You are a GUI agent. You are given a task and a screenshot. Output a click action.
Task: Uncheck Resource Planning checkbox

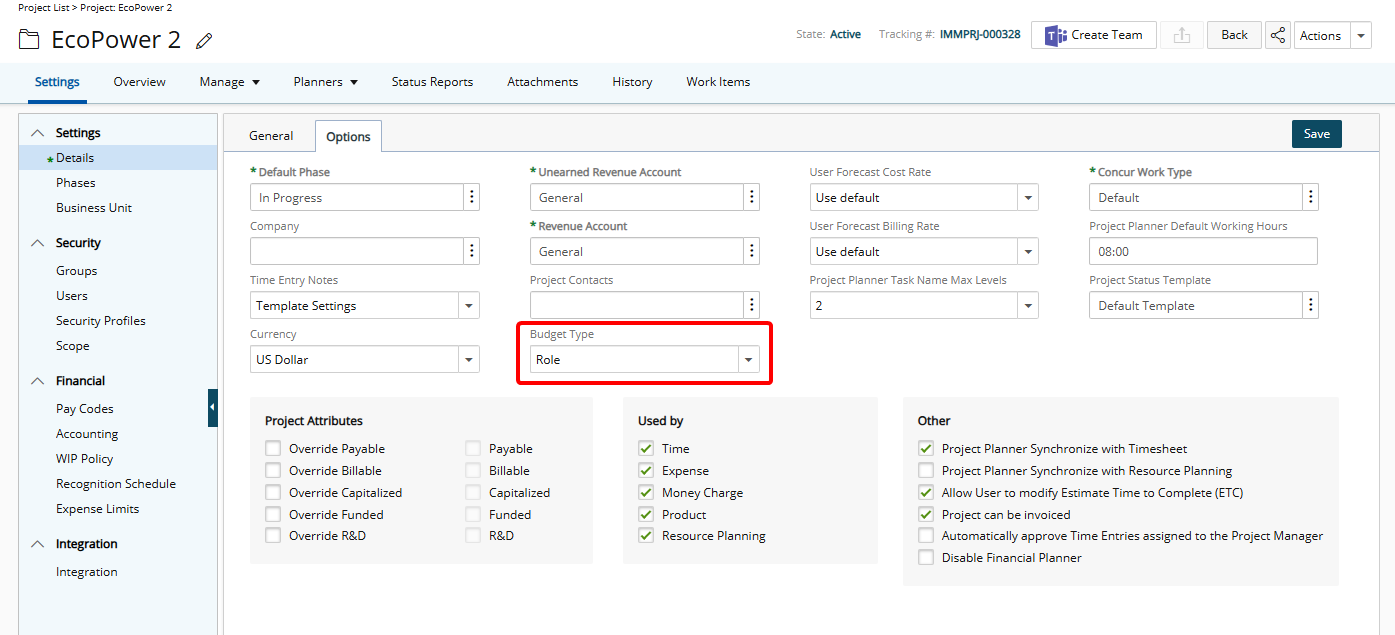click(x=646, y=536)
